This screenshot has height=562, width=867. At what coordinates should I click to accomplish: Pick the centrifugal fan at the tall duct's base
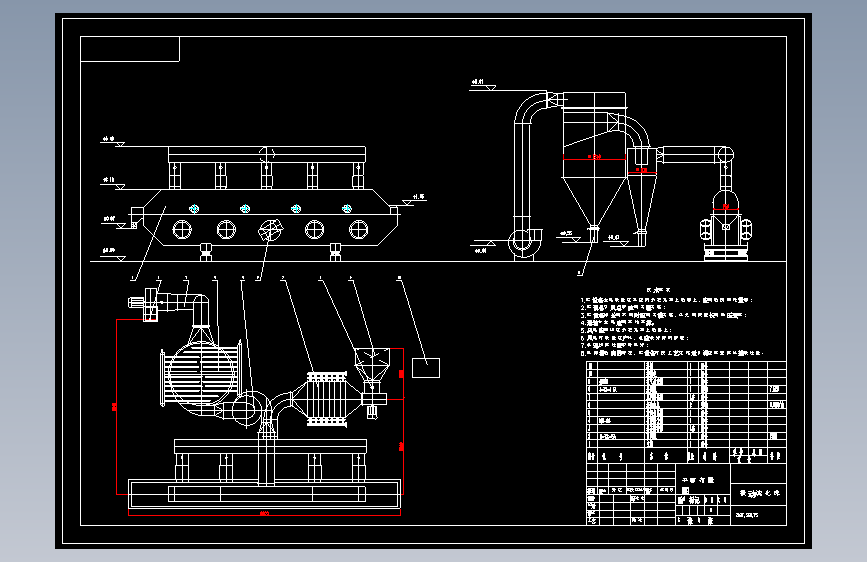[x=525, y=244]
